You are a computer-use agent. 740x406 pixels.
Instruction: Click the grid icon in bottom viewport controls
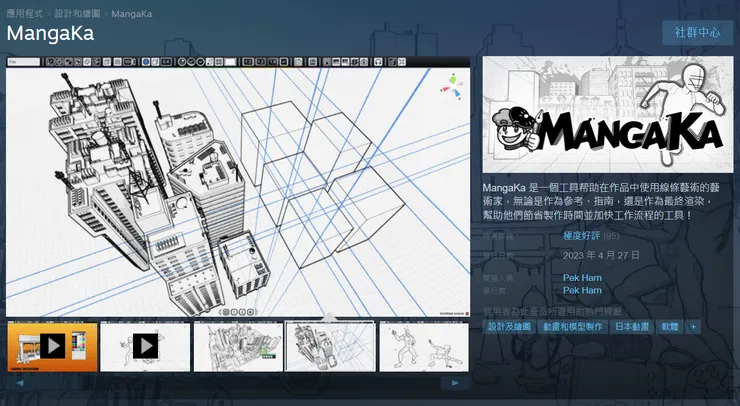click(x=226, y=312)
